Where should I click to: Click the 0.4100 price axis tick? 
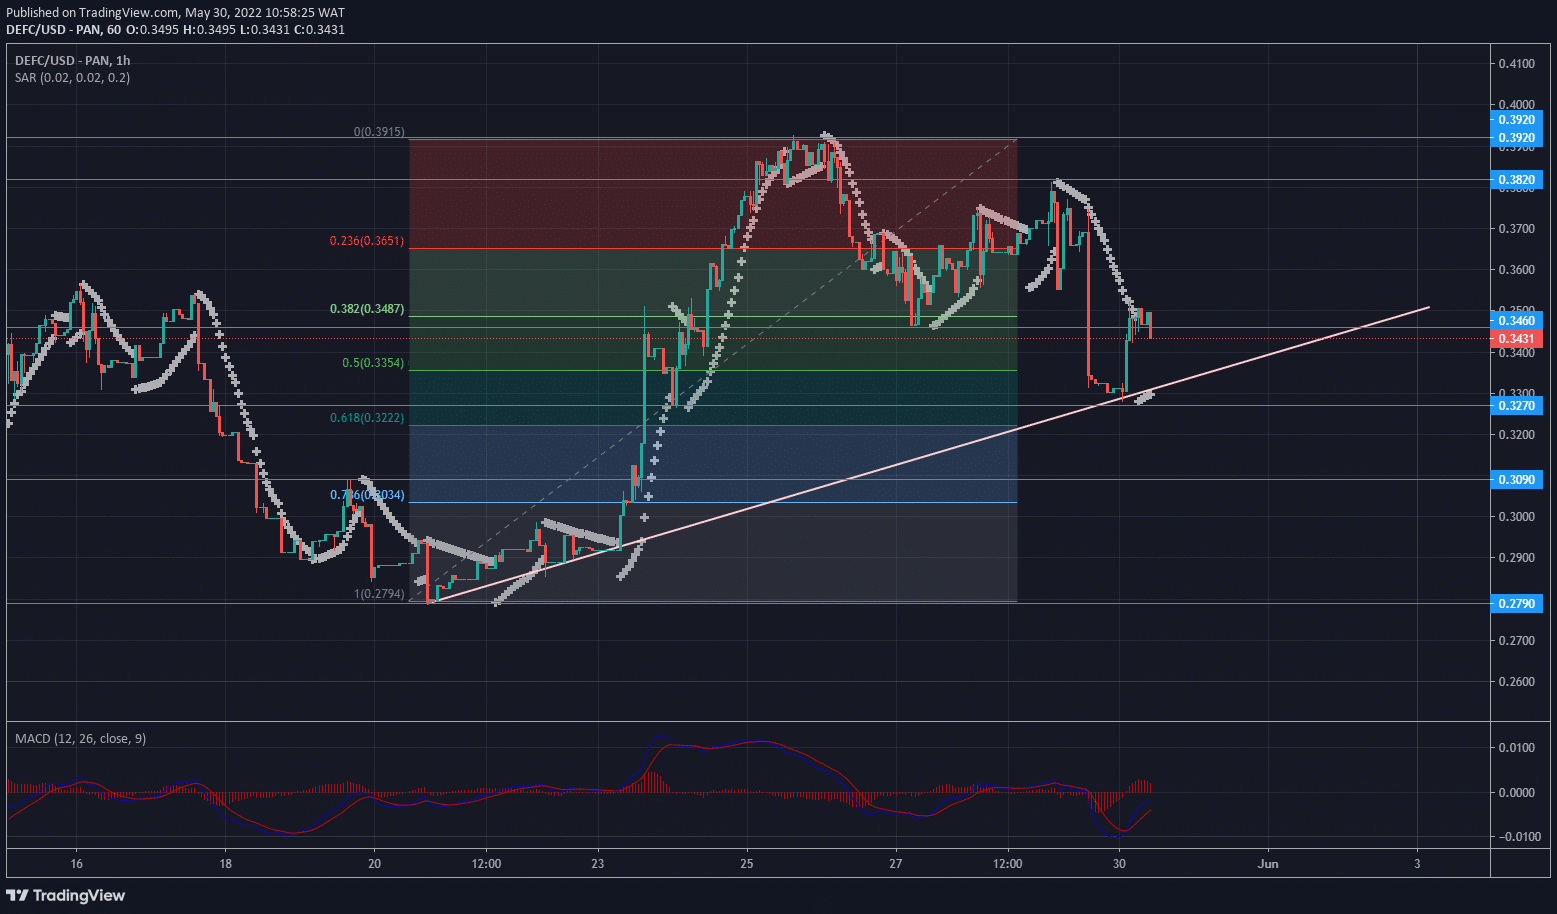tap(1516, 64)
